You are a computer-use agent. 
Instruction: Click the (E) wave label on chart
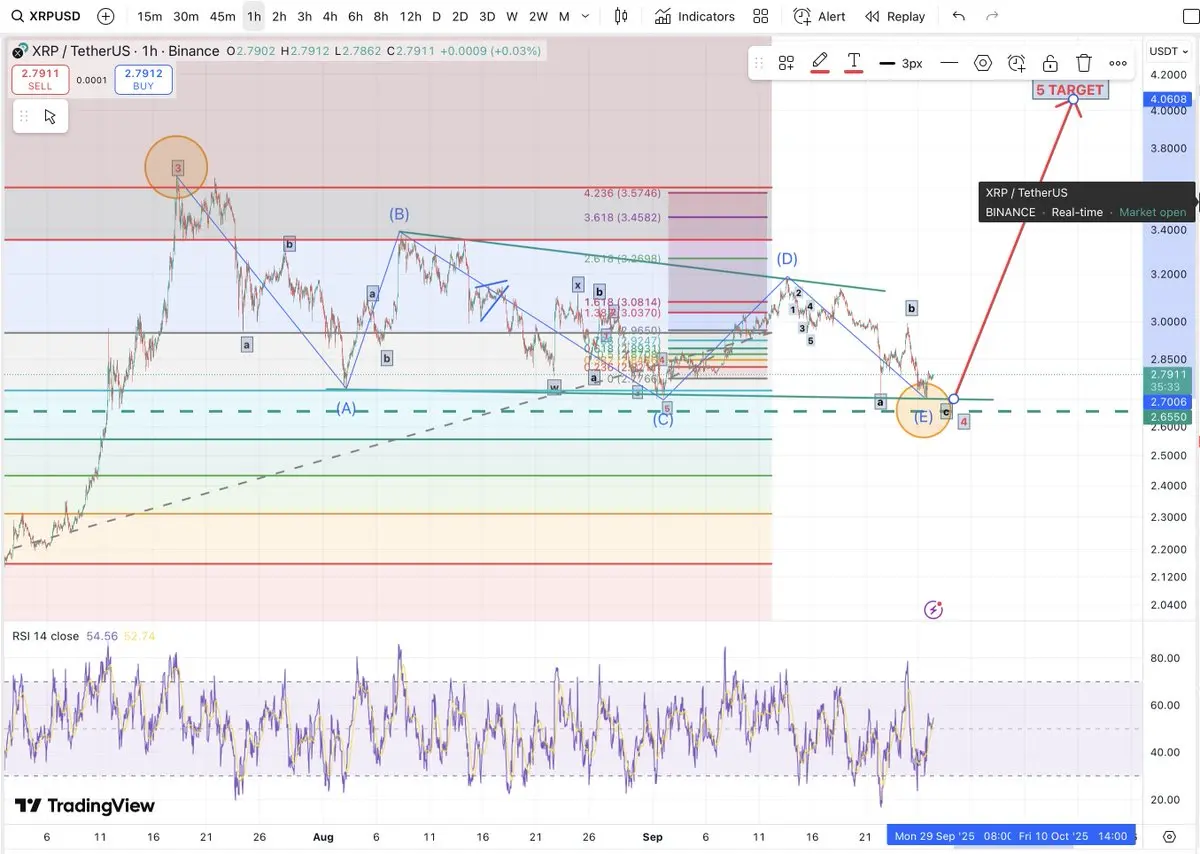tap(922, 416)
